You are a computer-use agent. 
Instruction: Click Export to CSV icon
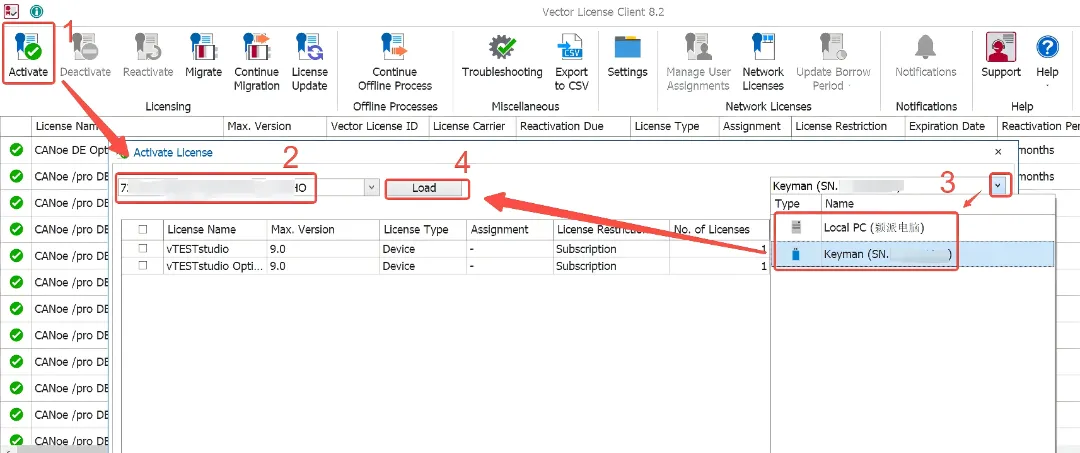pos(571,47)
